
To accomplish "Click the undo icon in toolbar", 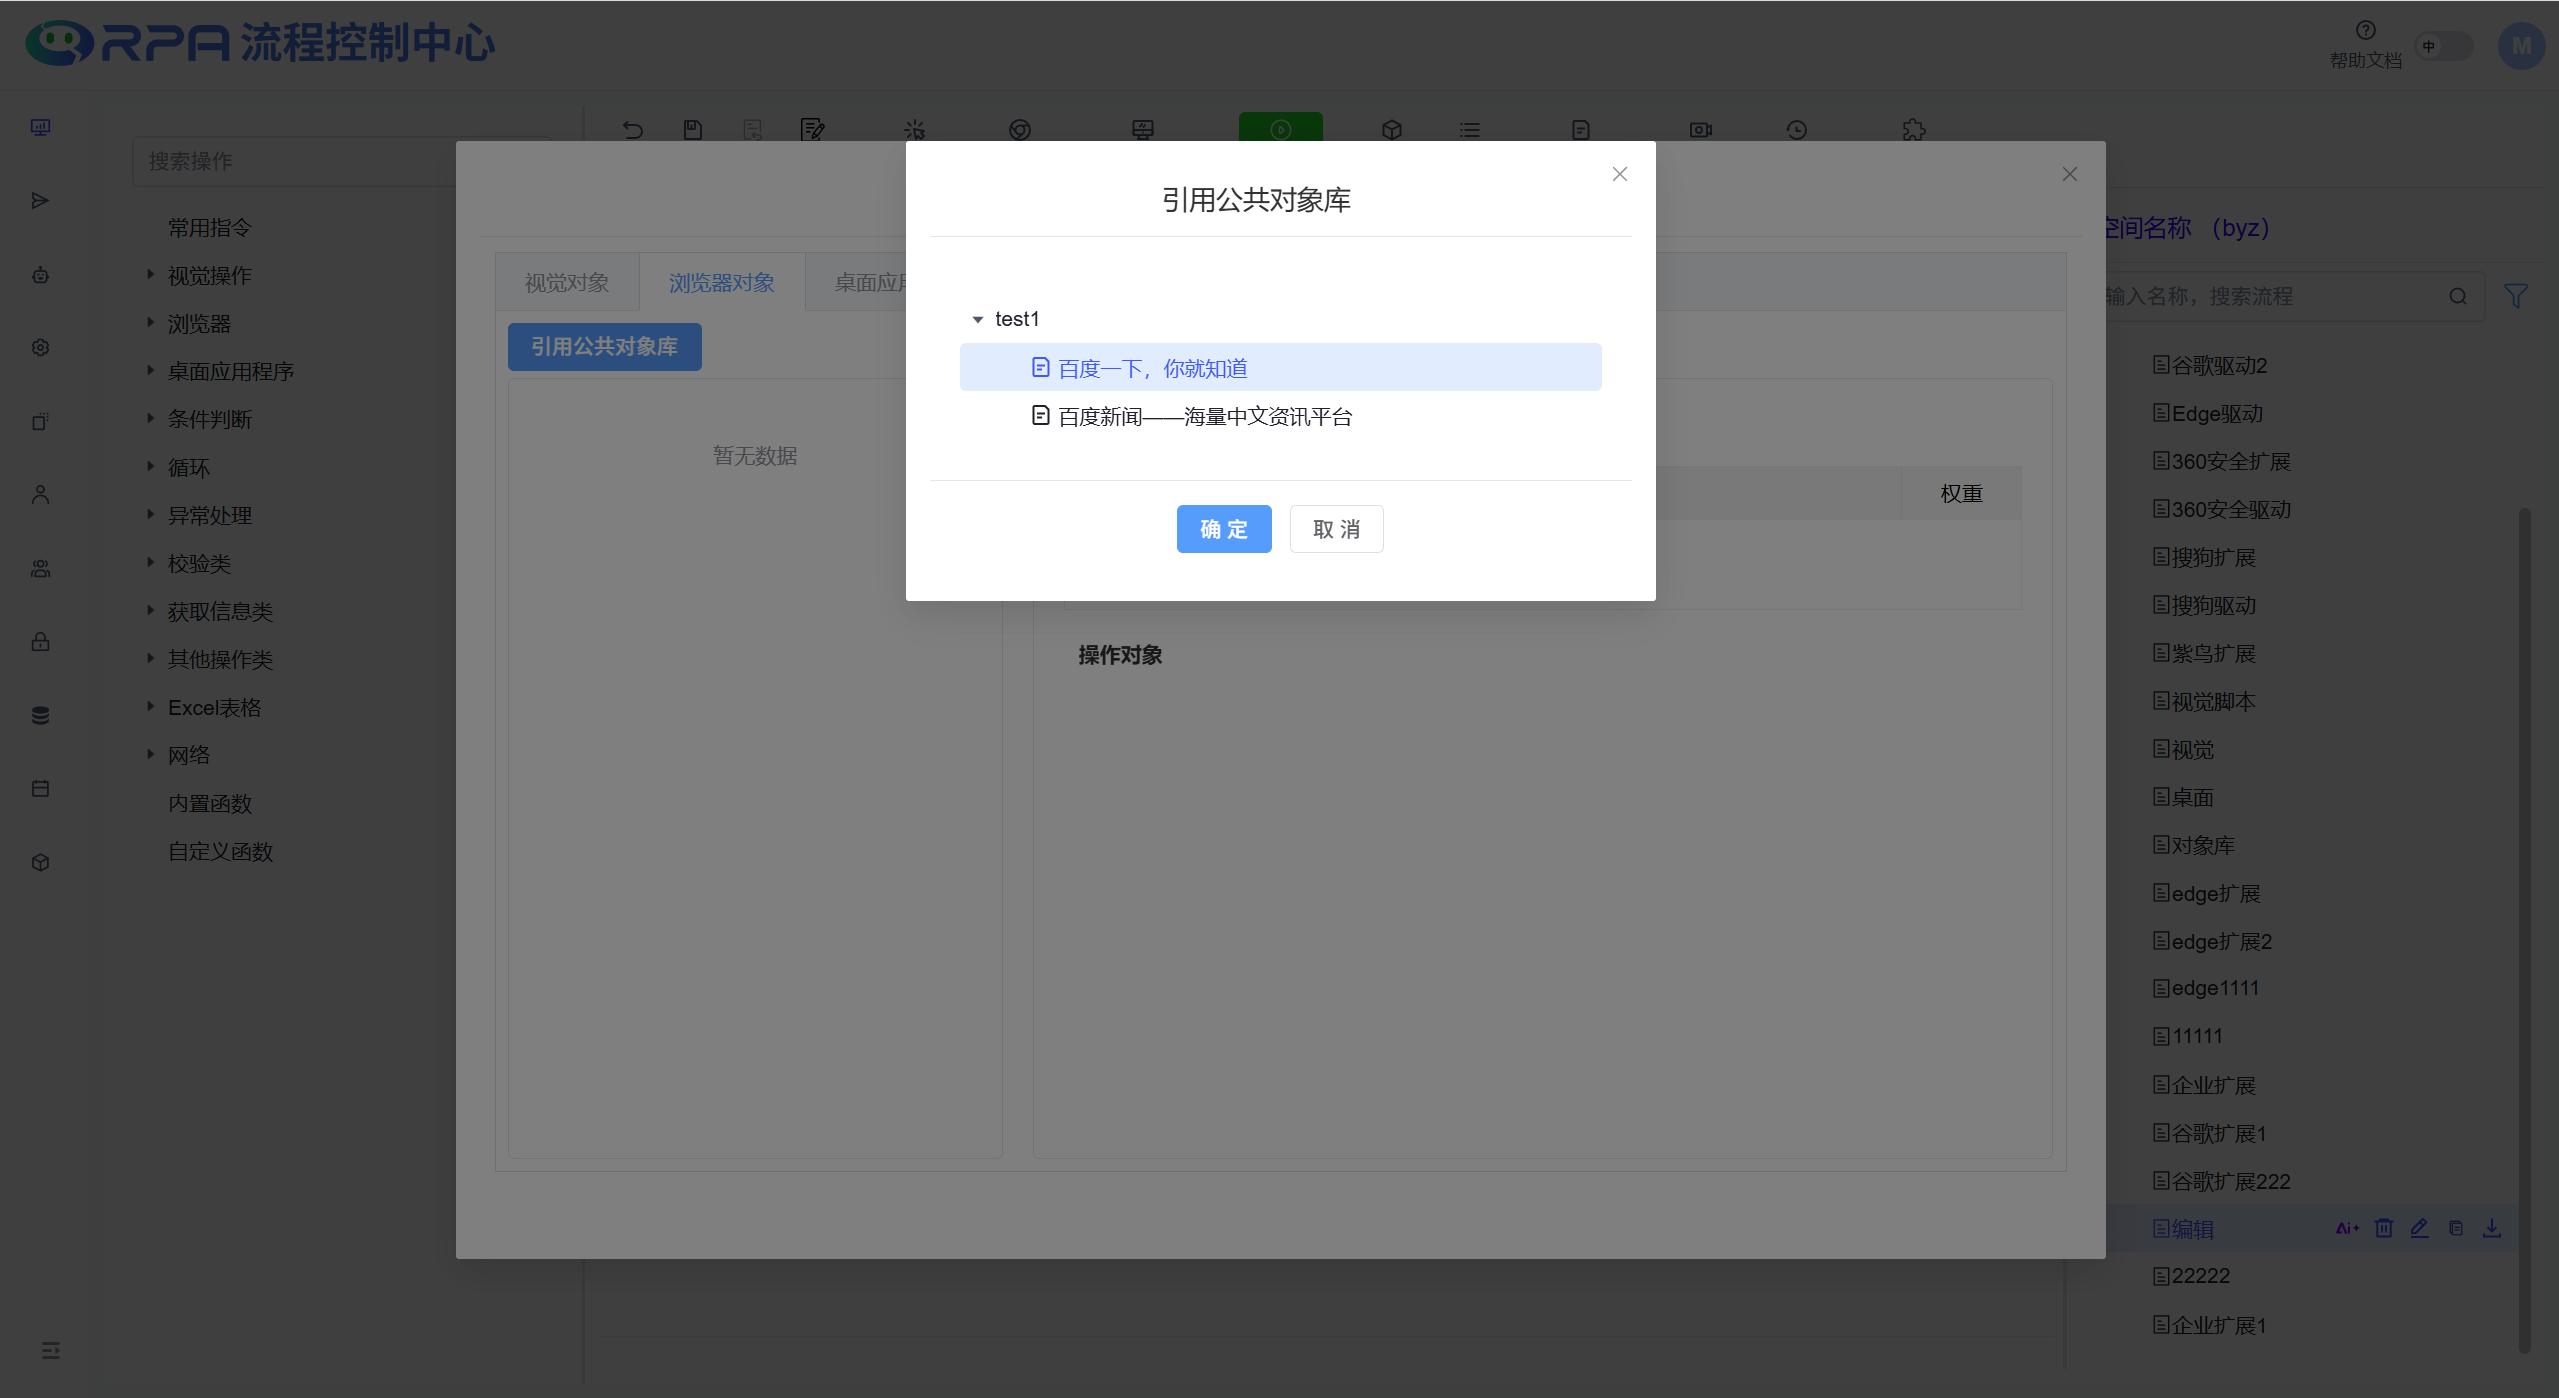I will [632, 130].
